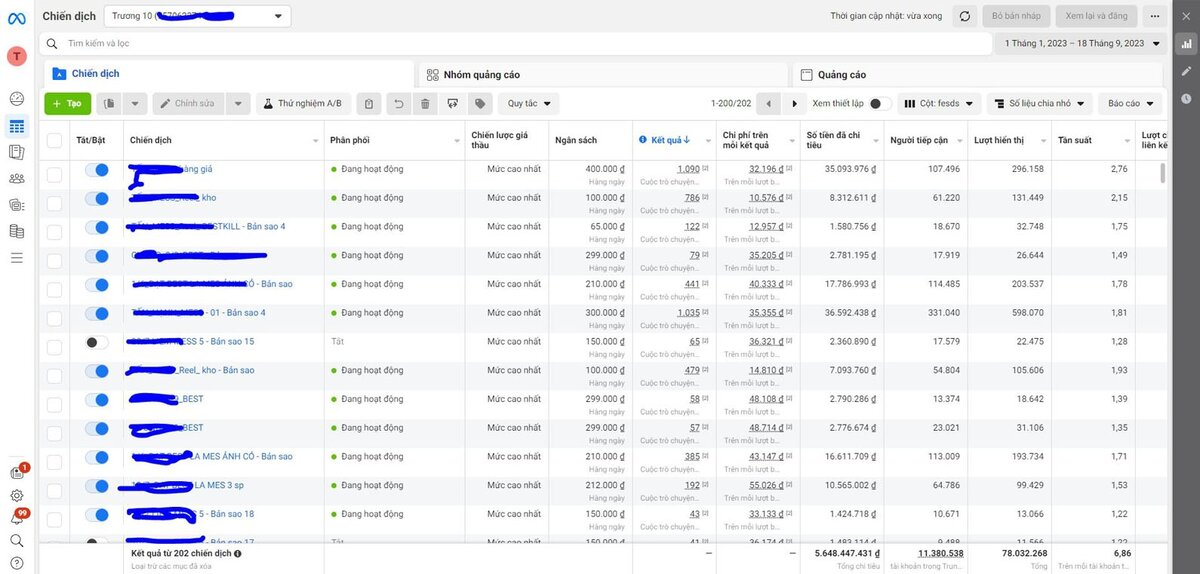Screen dimensions: 1200x574
Task: Open the 'Số liệu chia nhỏ' breakdown dropdown
Action: point(1039,103)
